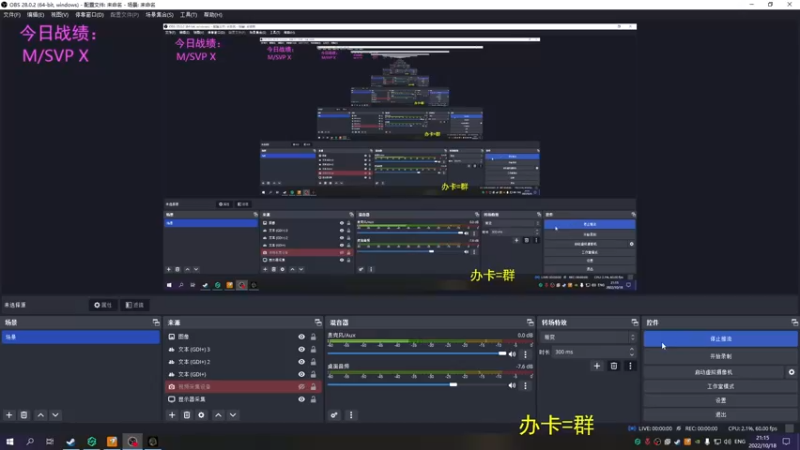Remove the transition with the trash icon
The width and height of the screenshot is (800, 450).
pos(614,366)
